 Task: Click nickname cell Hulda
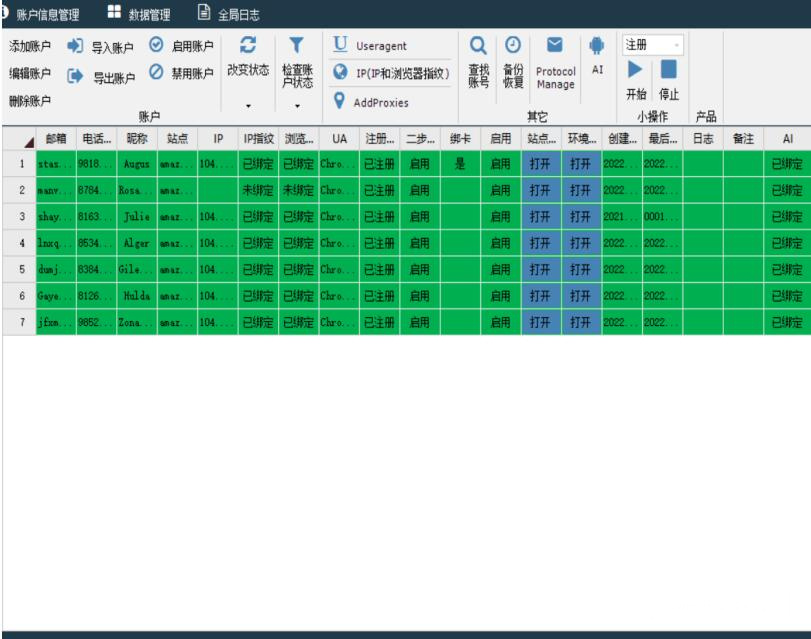[137, 296]
